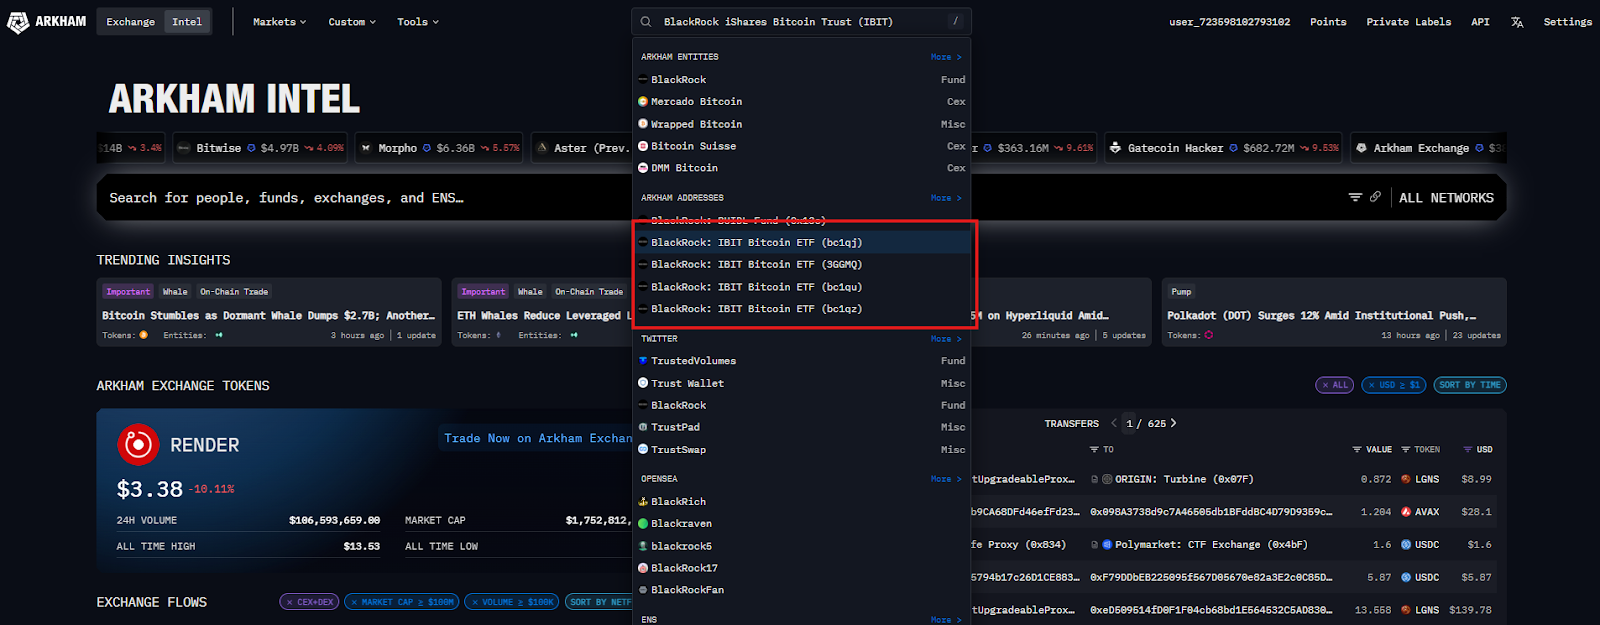Switch to the Intel tab

[x=187, y=22]
